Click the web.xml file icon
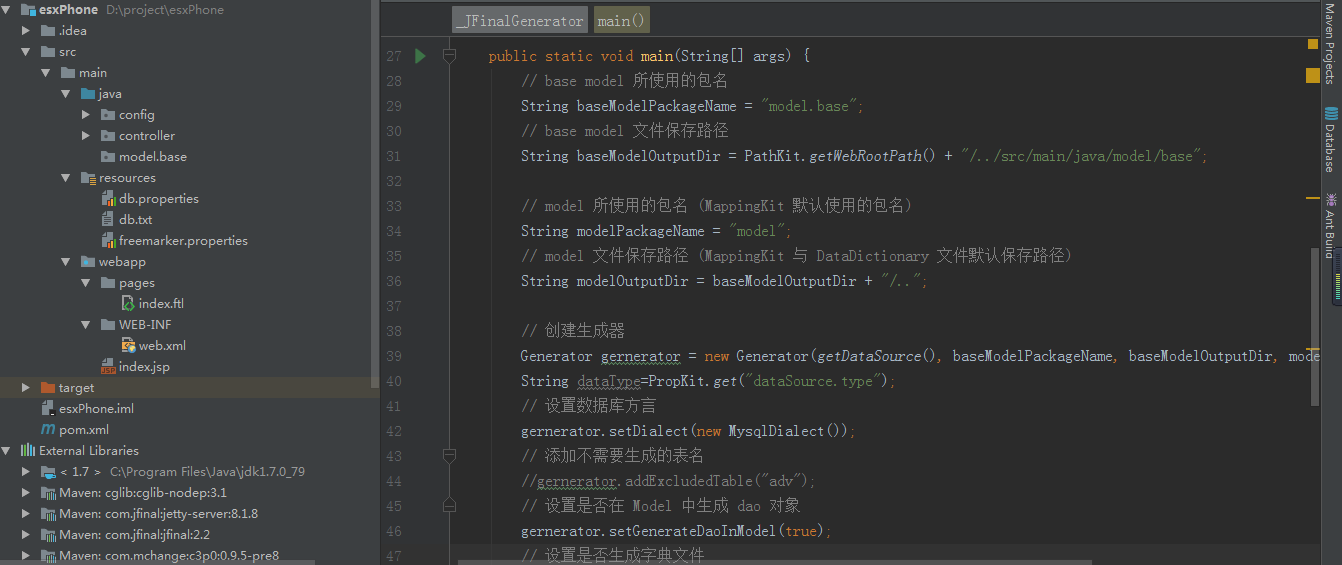 [129, 345]
